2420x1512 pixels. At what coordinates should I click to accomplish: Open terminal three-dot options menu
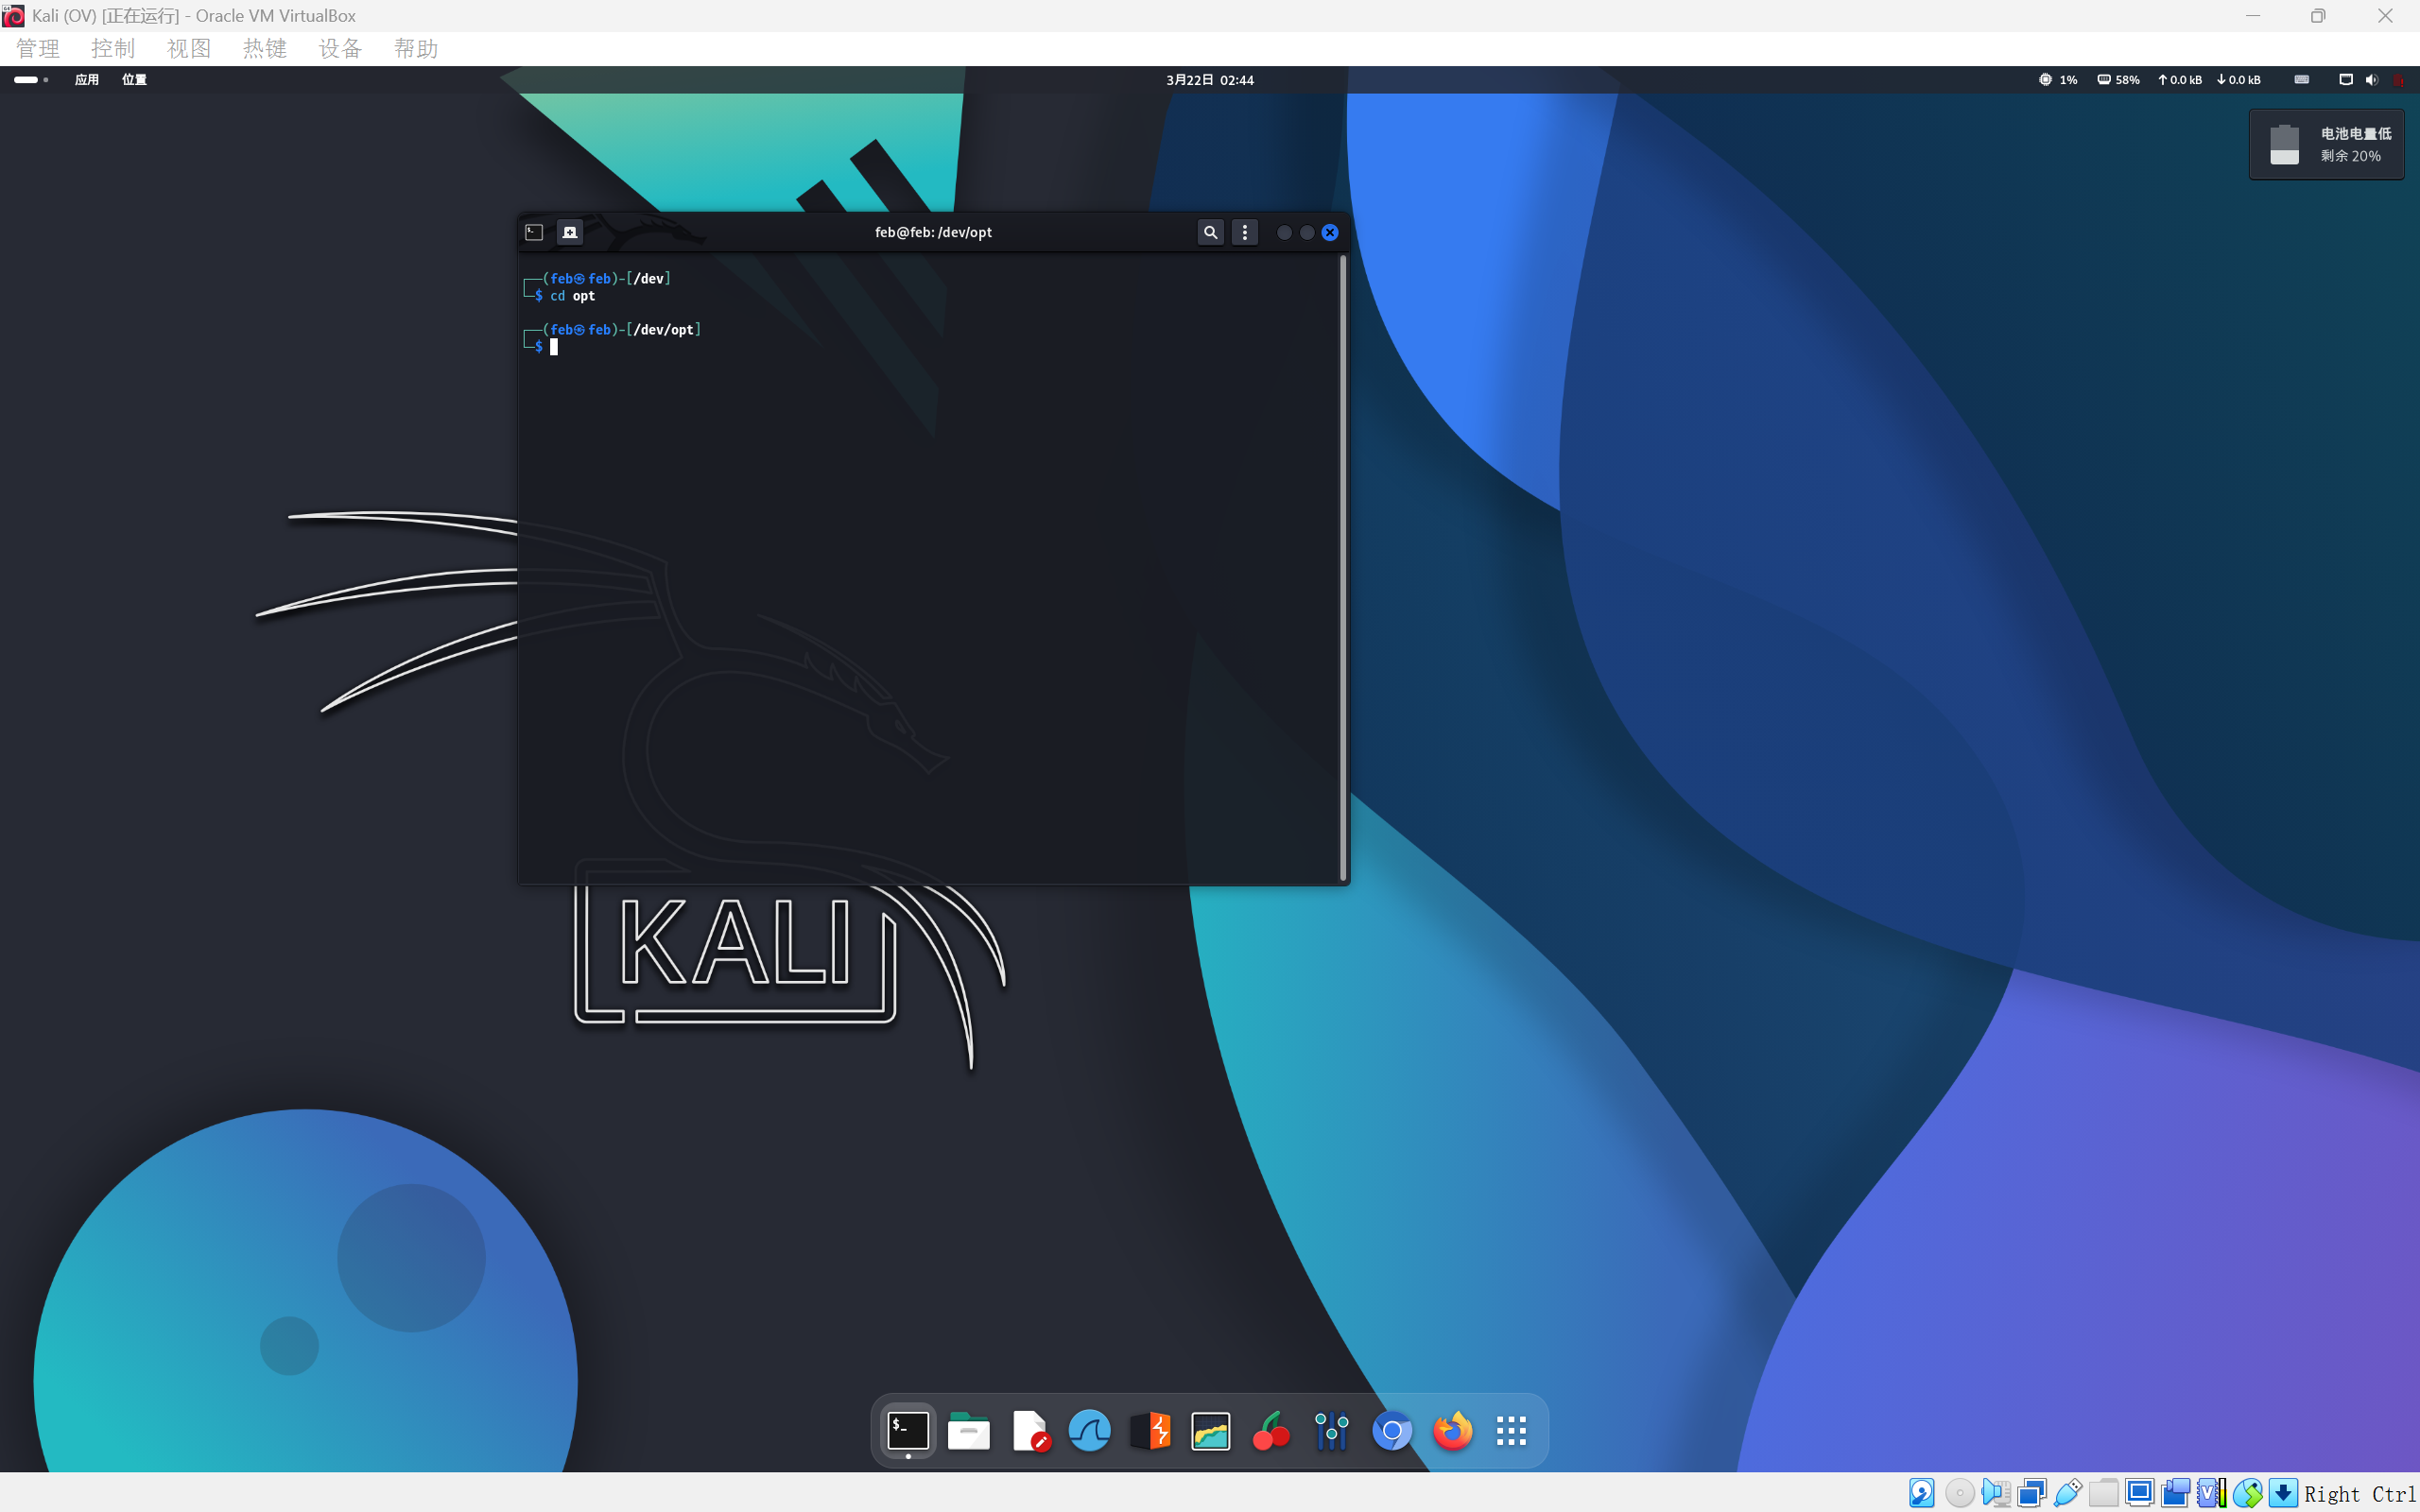(1244, 232)
